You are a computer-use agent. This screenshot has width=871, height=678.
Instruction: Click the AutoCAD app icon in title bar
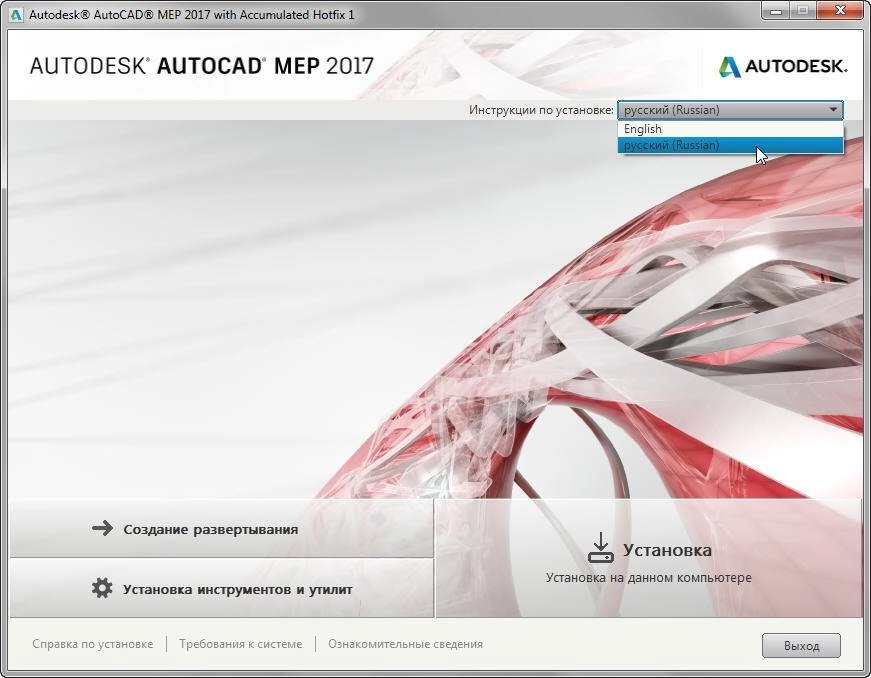[x=16, y=15]
